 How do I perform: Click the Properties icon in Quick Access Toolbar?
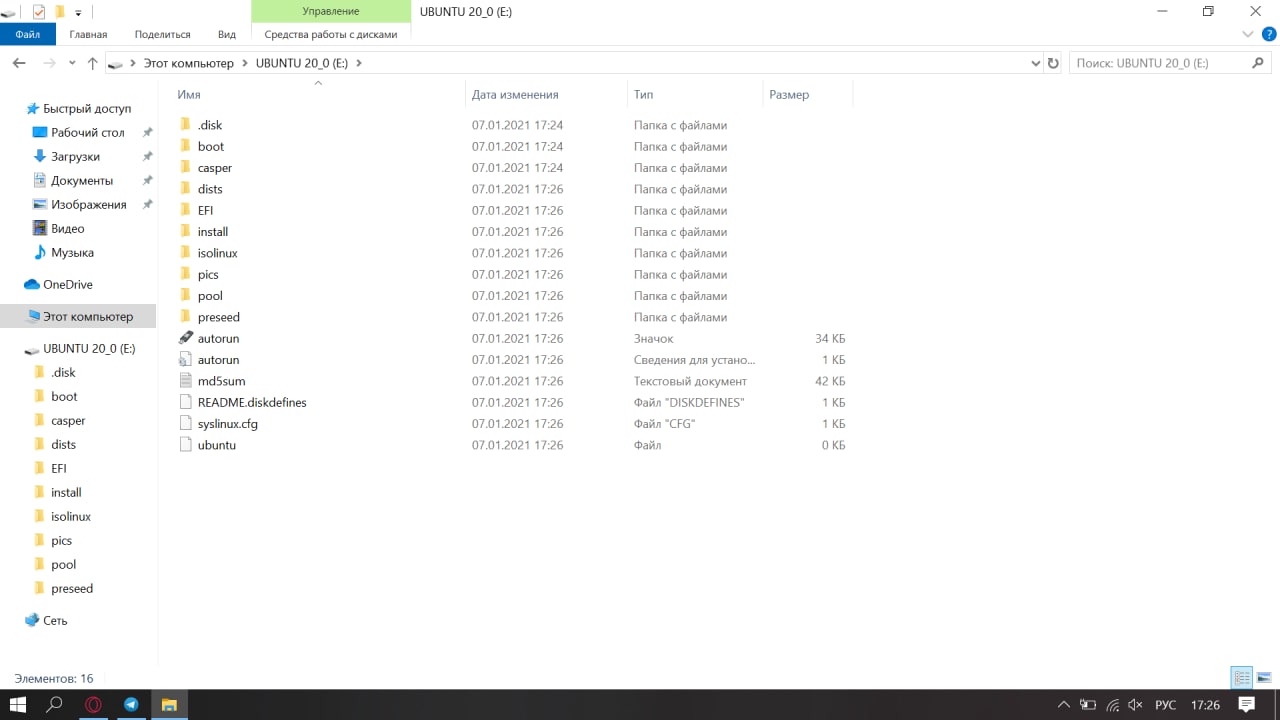(39, 12)
